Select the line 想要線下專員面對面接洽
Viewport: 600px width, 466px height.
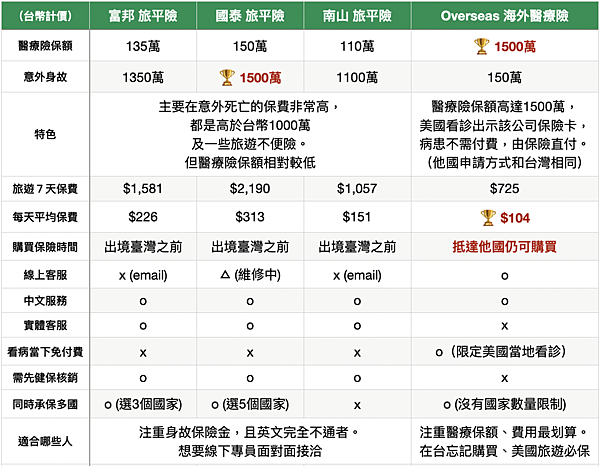(x=250, y=451)
